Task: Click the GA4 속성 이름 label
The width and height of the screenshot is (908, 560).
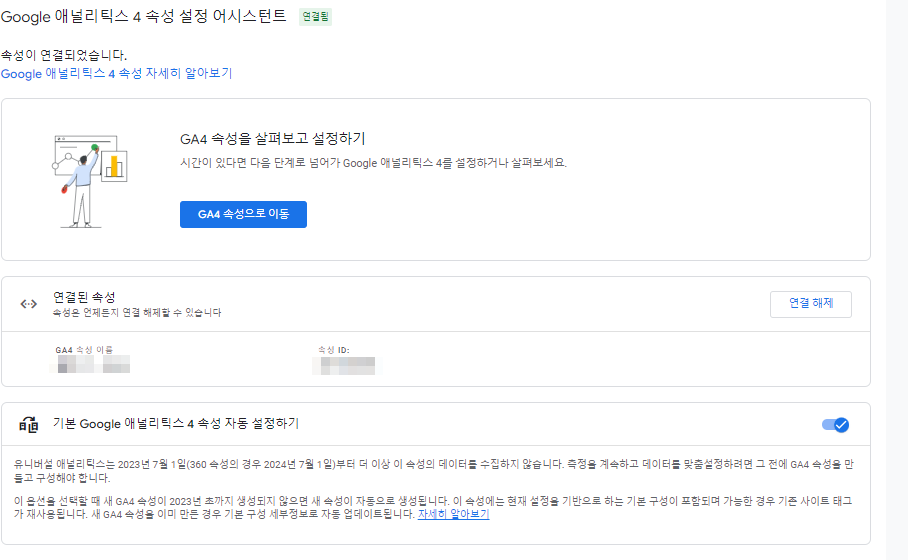Action: (x=84, y=350)
